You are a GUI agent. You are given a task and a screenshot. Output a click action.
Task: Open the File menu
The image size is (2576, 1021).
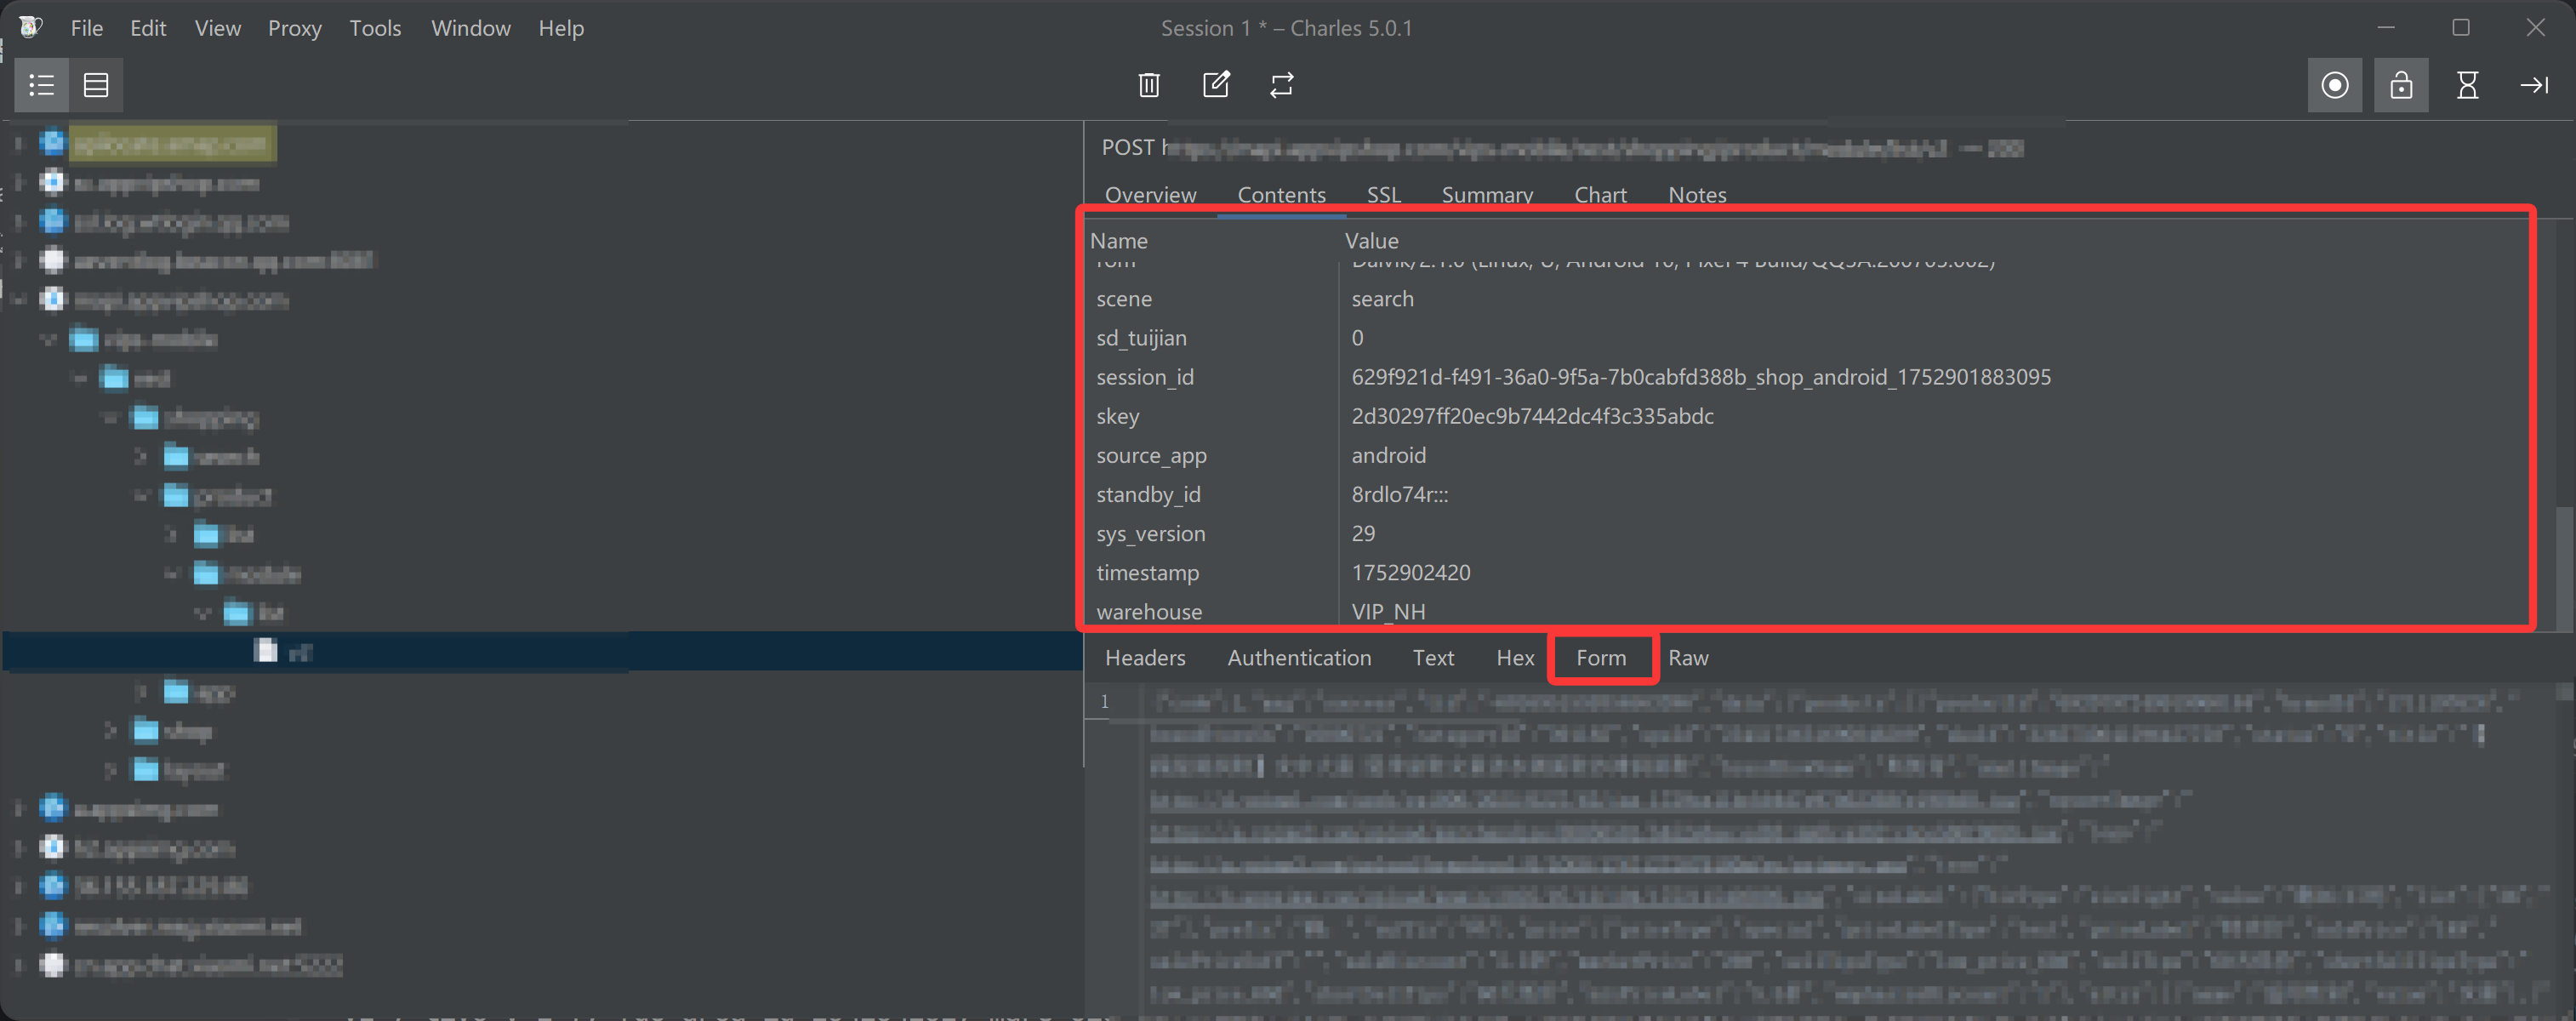[x=87, y=28]
